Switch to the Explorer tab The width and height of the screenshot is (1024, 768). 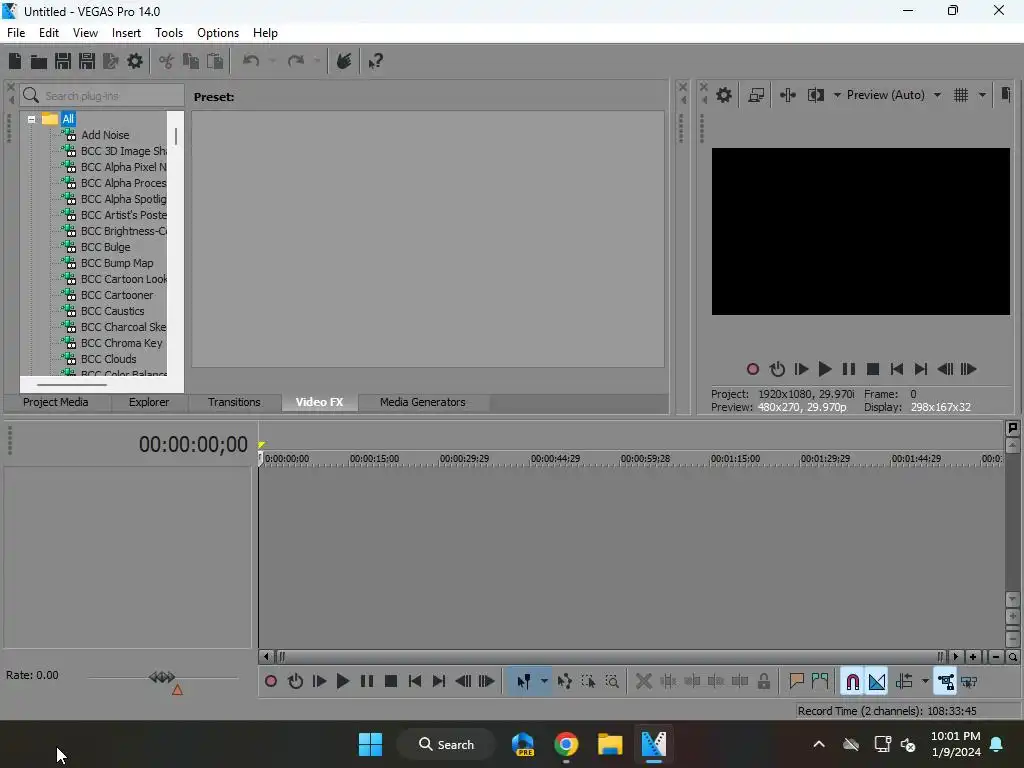(149, 402)
